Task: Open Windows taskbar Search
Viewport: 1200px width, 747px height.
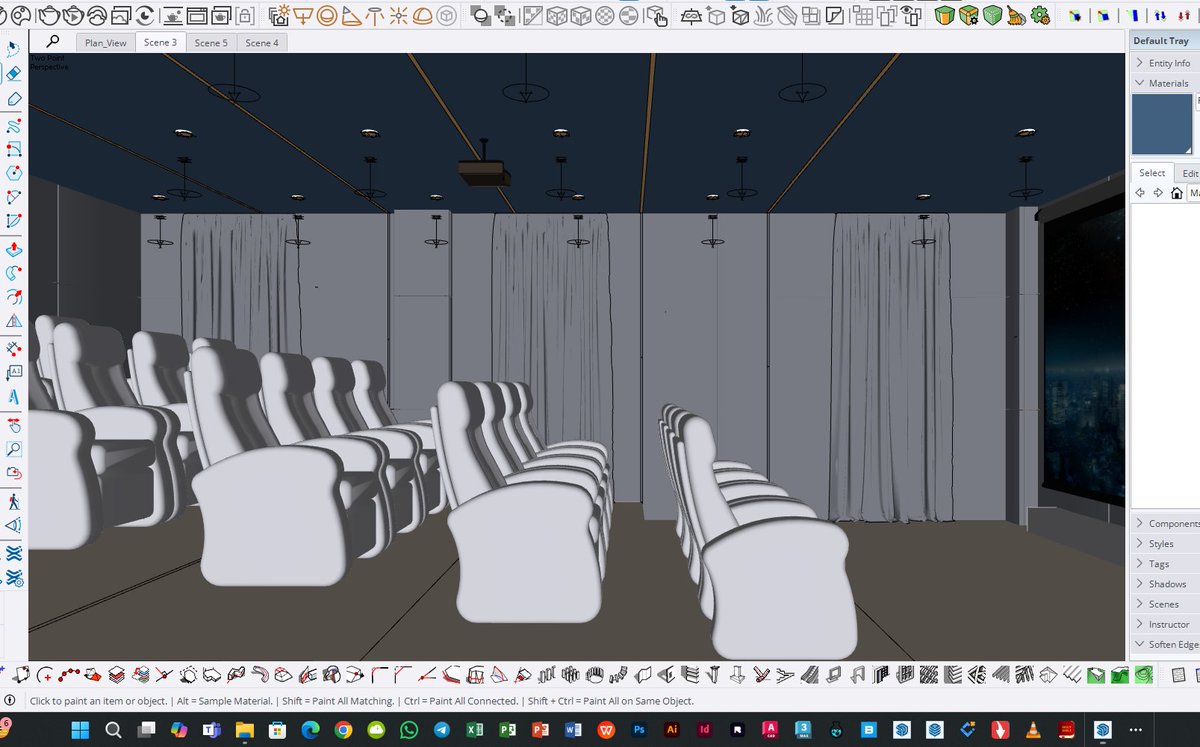Action: point(113,729)
